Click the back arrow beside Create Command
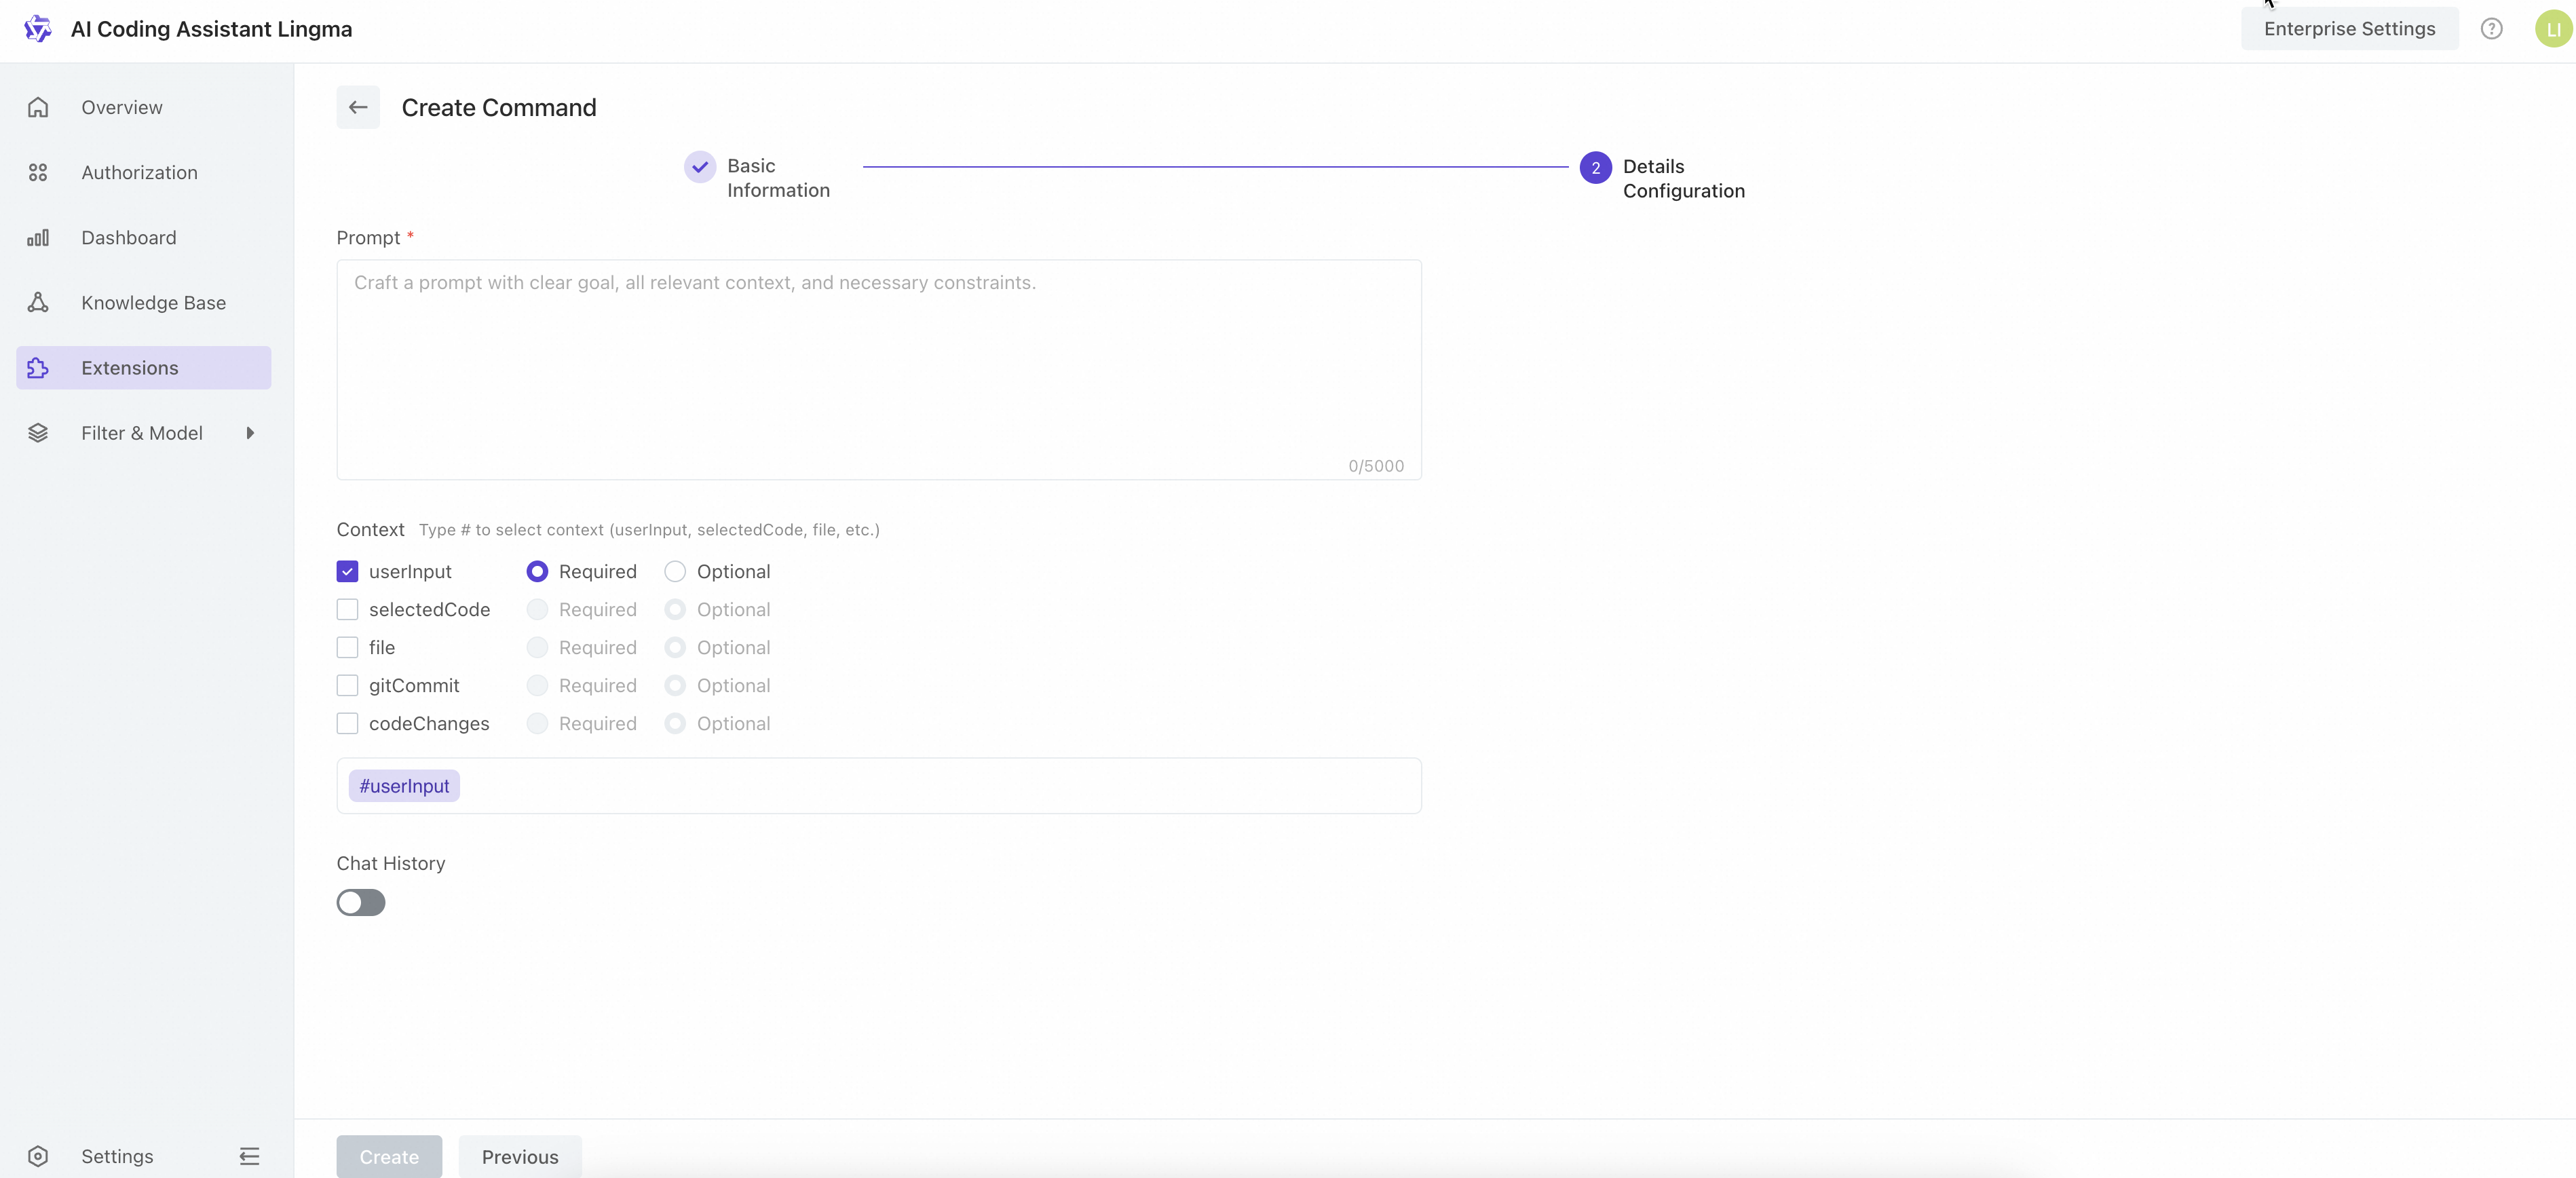 click(358, 107)
